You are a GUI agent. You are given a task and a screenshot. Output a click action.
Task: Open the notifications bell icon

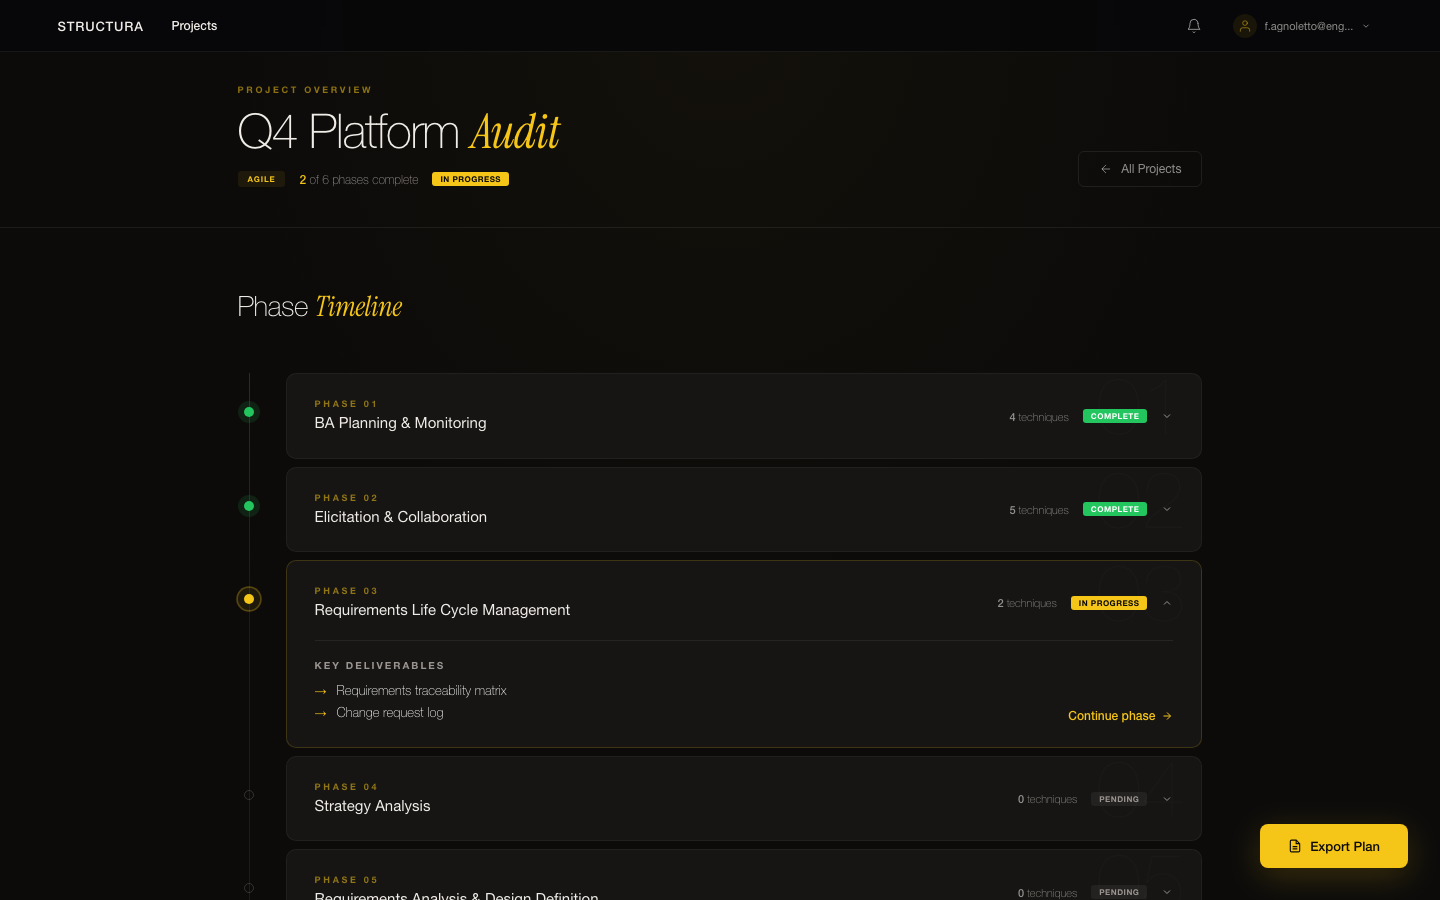tap(1193, 26)
